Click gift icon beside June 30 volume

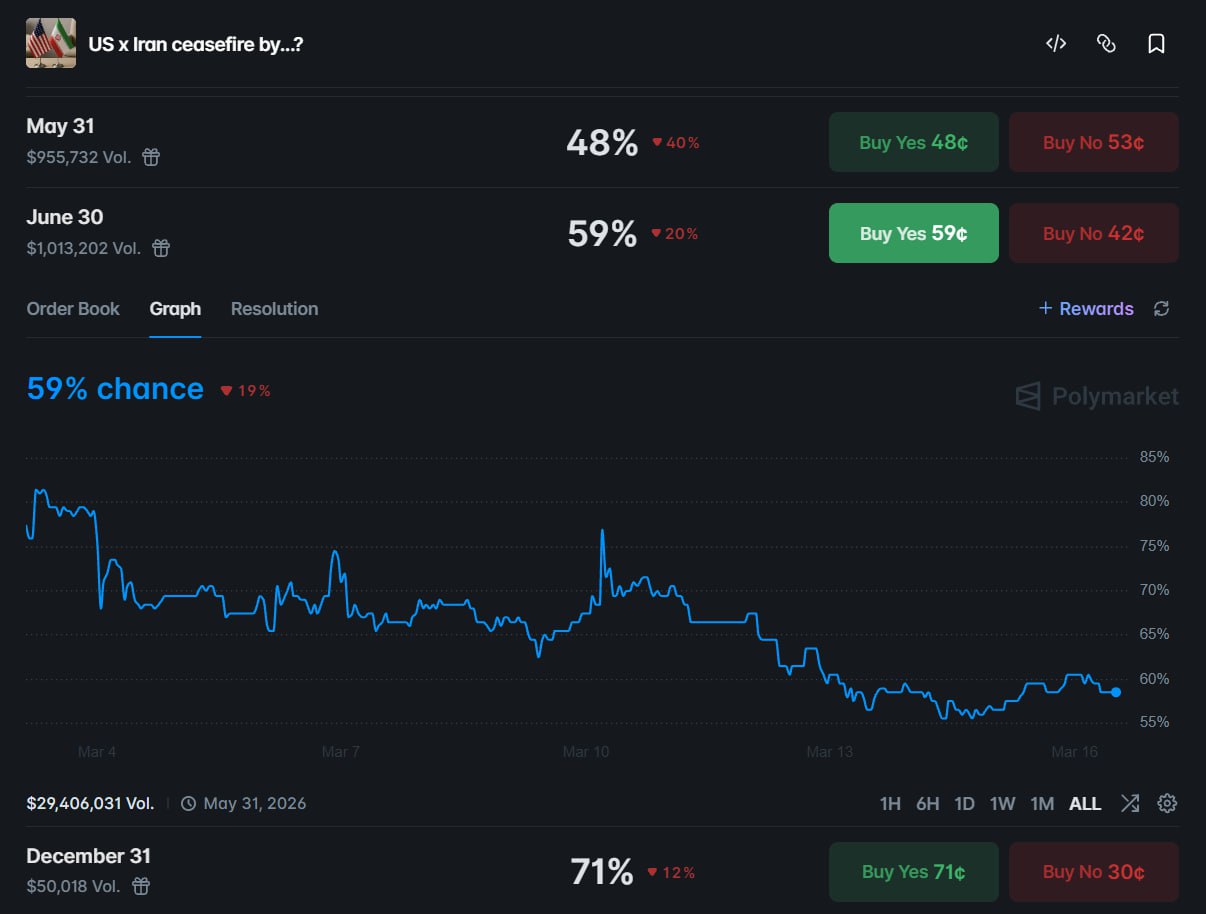tap(161, 248)
